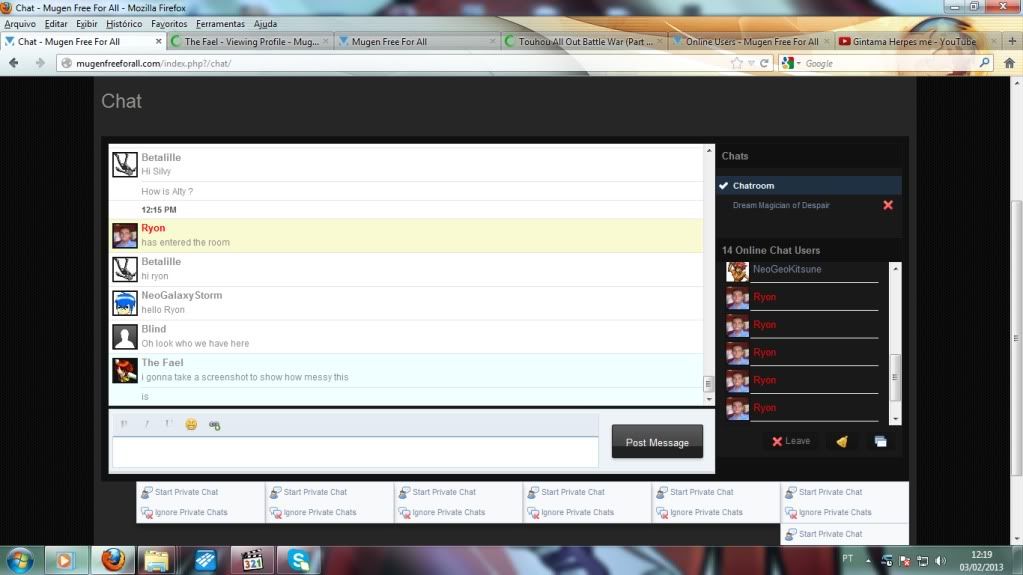Open the volume control in tray
1023x575 pixels.
pos(940,561)
